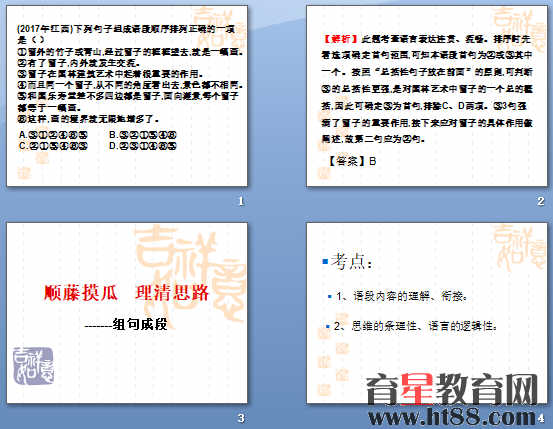Click the slide number 2 label
The height and width of the screenshot is (429, 553).
[541, 201]
